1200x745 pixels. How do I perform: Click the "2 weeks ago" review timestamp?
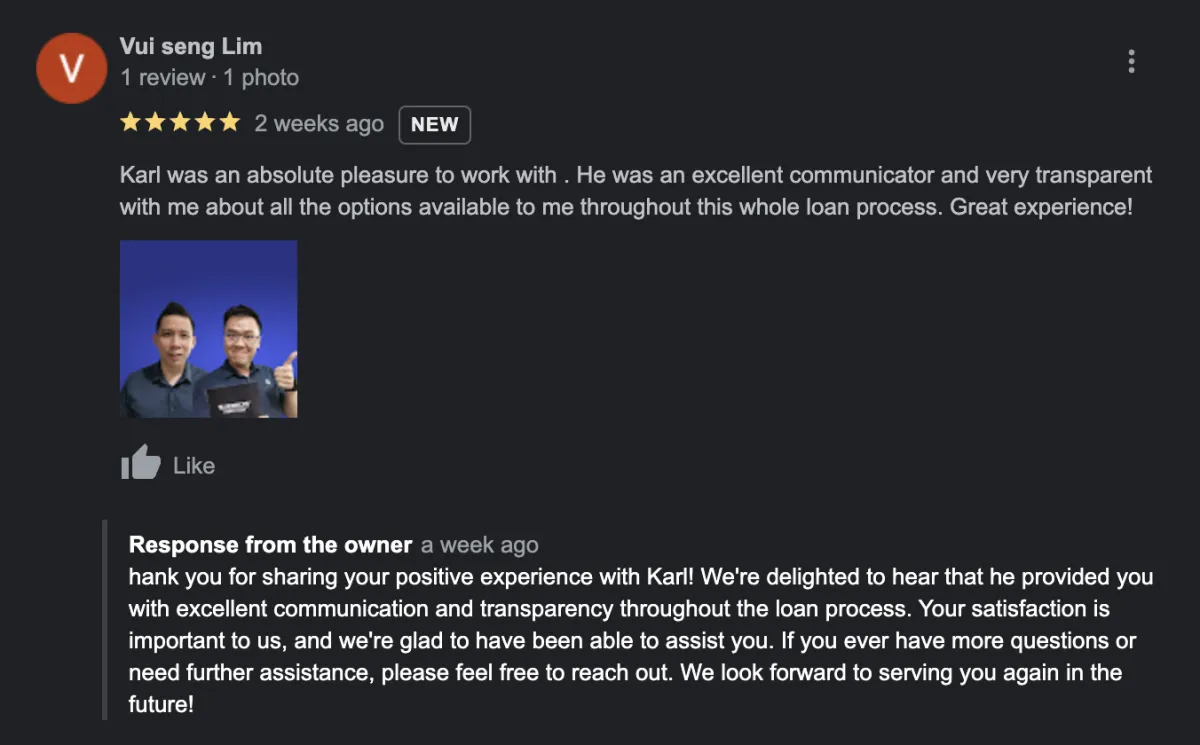coord(319,124)
